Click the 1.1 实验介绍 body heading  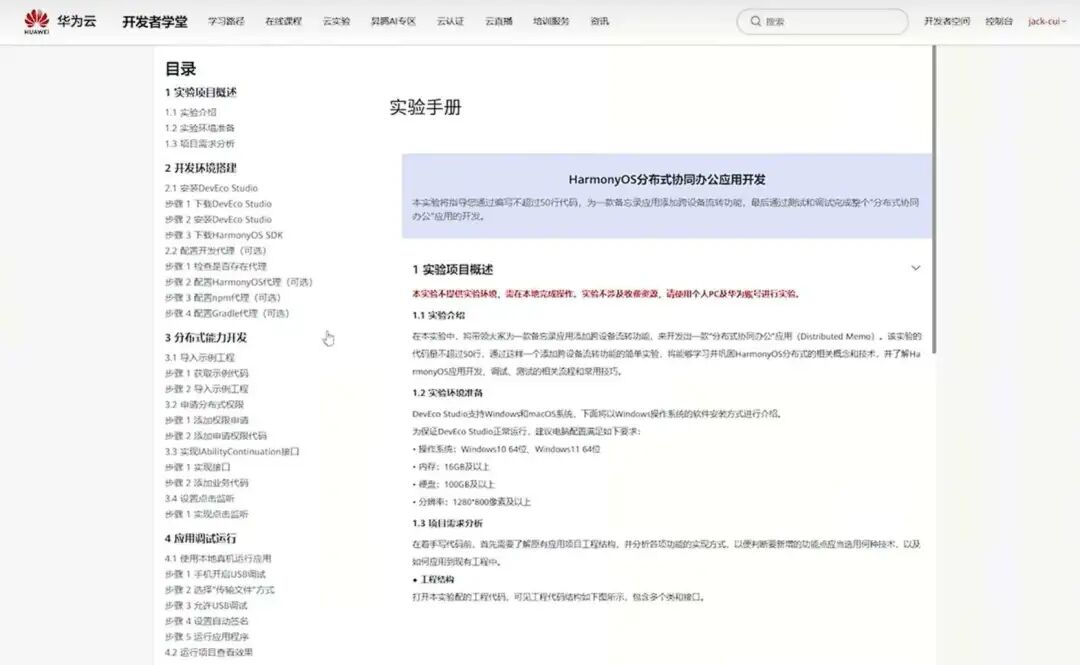(x=439, y=316)
